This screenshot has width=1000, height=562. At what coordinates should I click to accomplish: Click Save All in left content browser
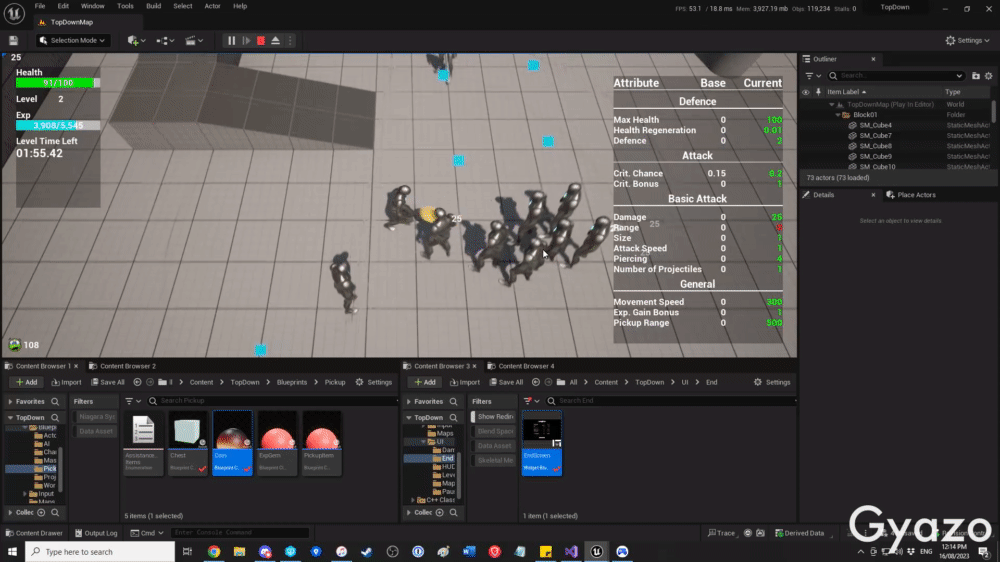click(x=107, y=382)
